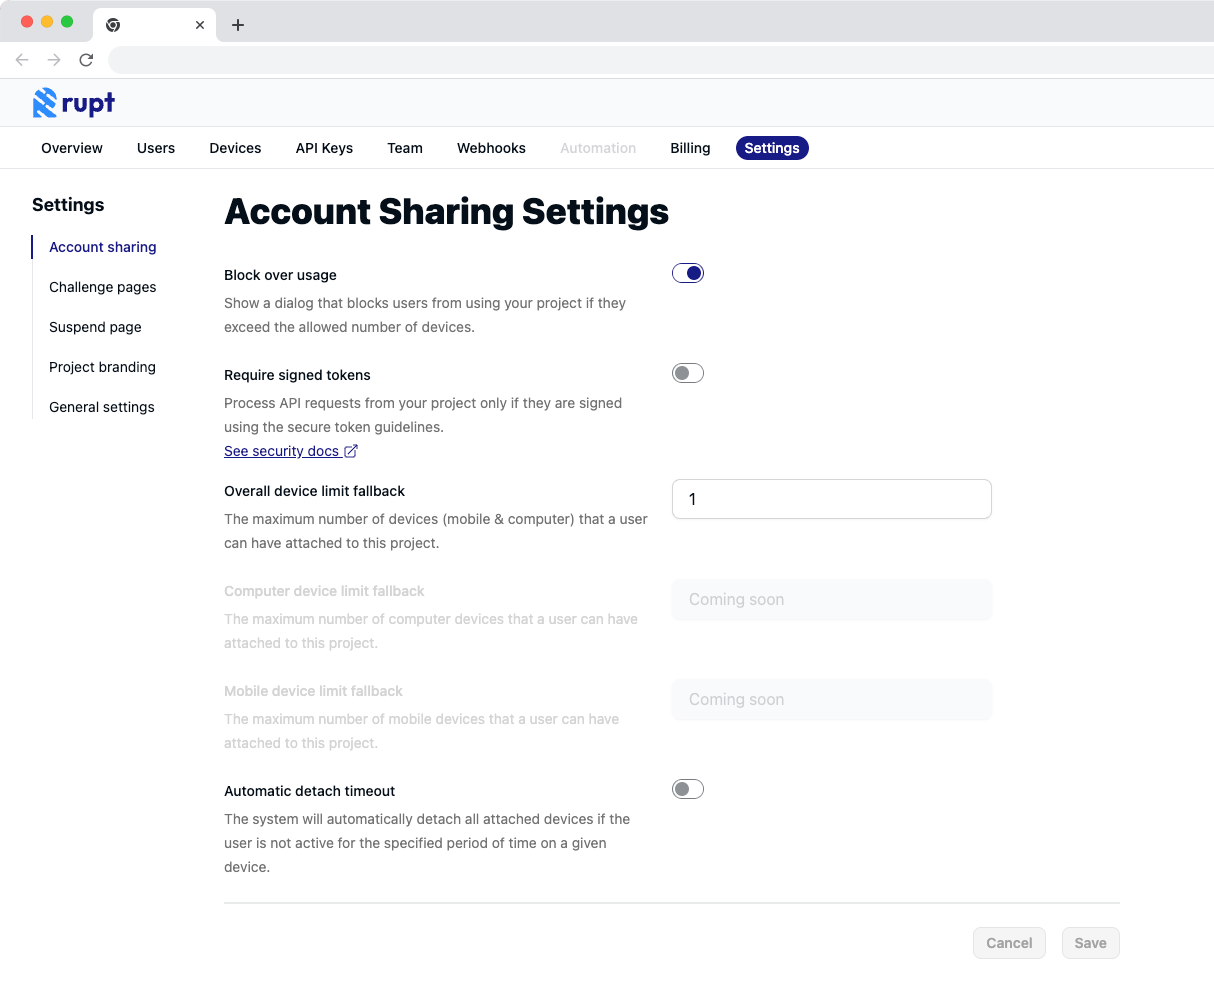Image resolution: width=1214 pixels, height=1004 pixels.
Task: Navigate to the Devices tab
Action: point(235,147)
